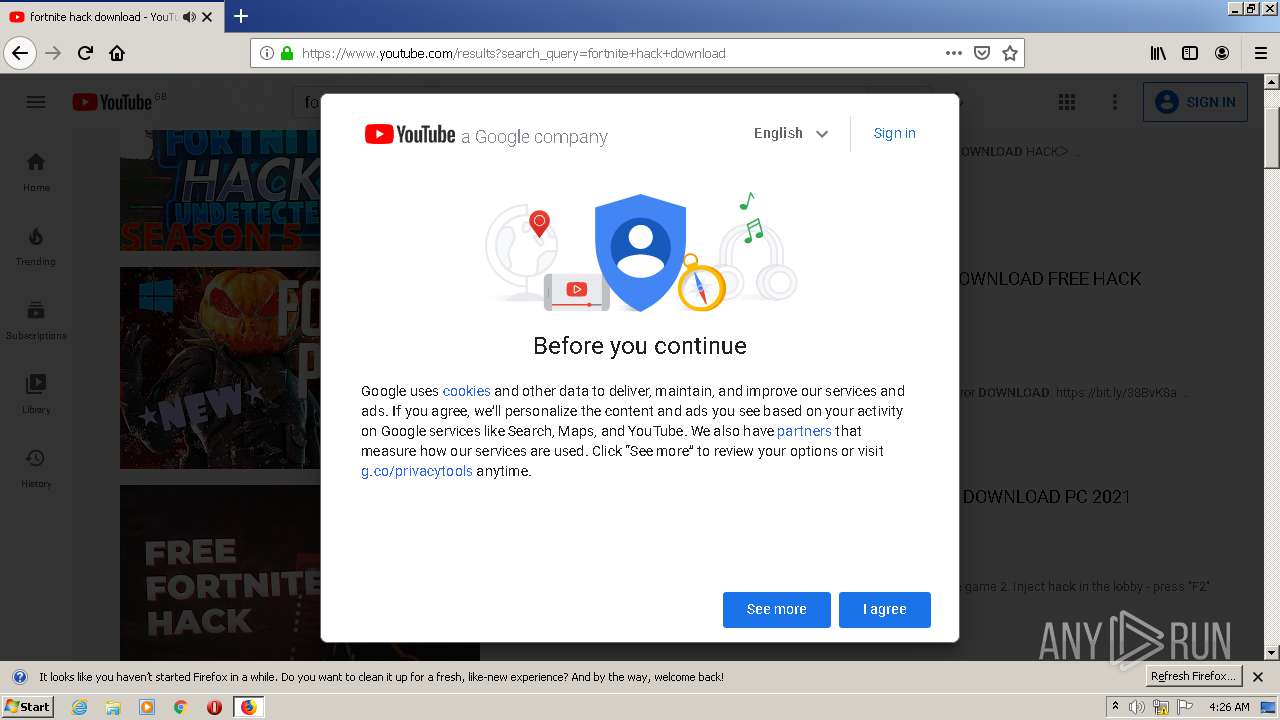Click the 4:26 AM taskbar clock
The image size is (1280, 720).
1229,707
